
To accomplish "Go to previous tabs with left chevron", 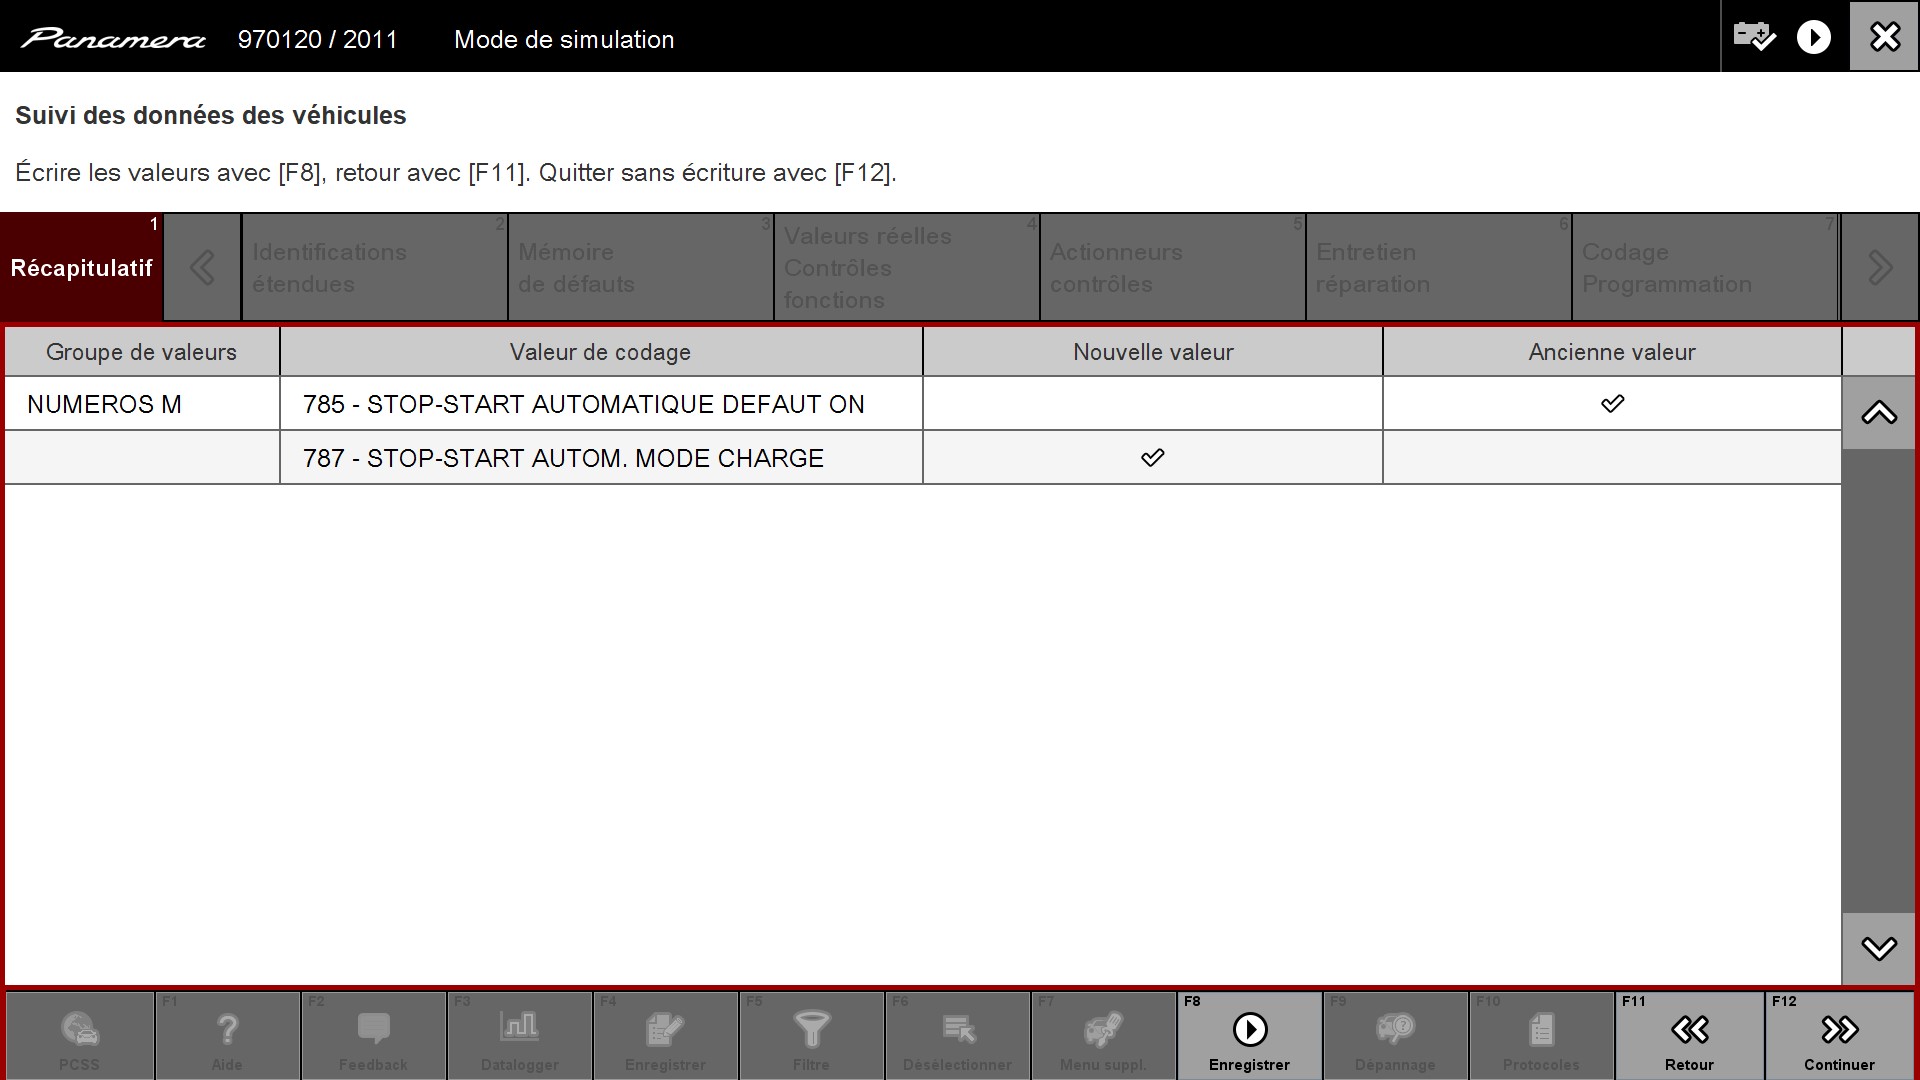I will 202,268.
